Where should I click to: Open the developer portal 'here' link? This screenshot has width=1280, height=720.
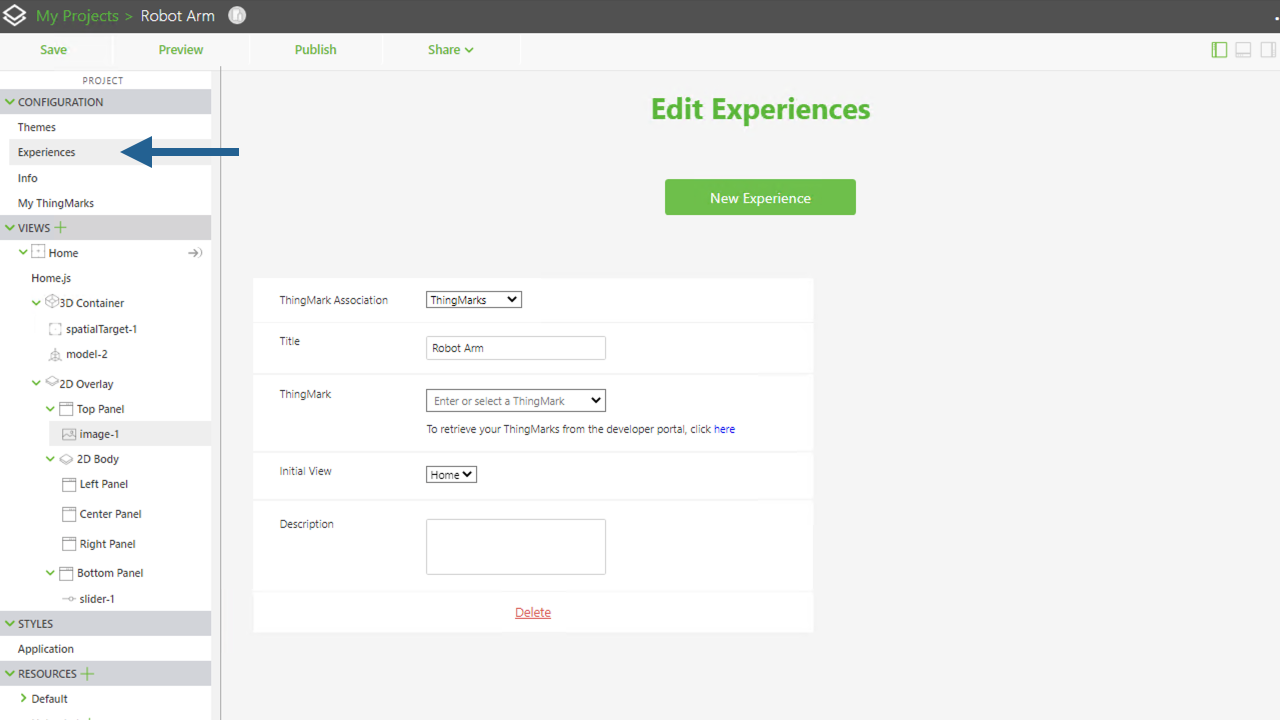tap(724, 429)
